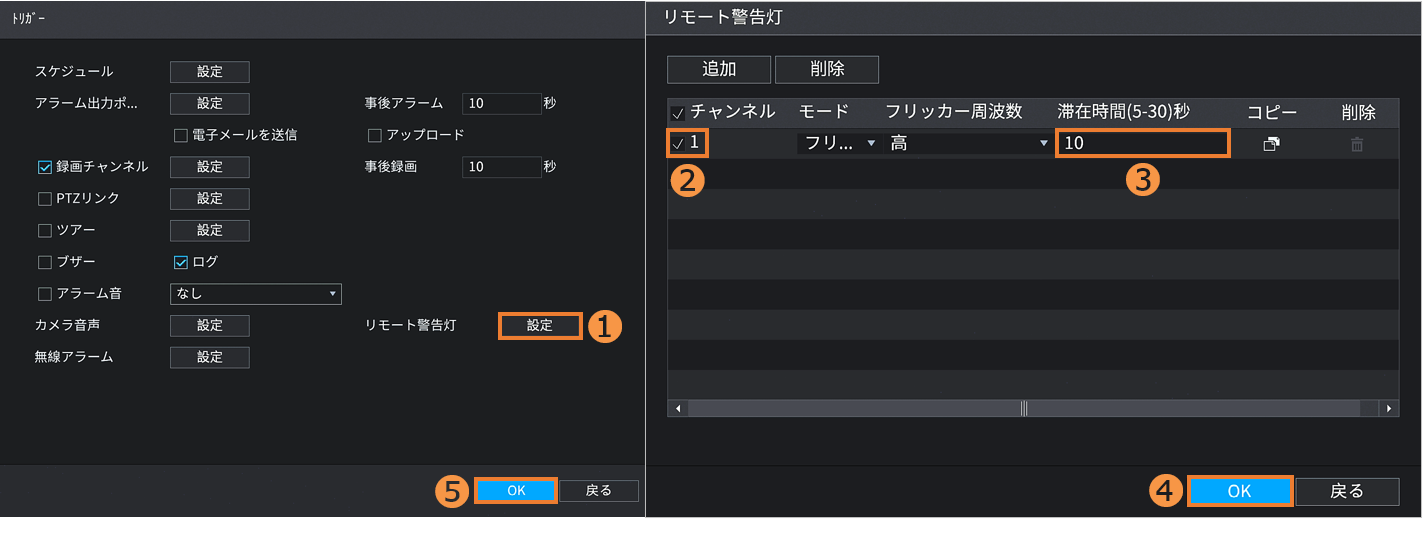Screen dimensions: 1423x541
Task: Enable the ブザー checkbox
Action: (x=45, y=262)
